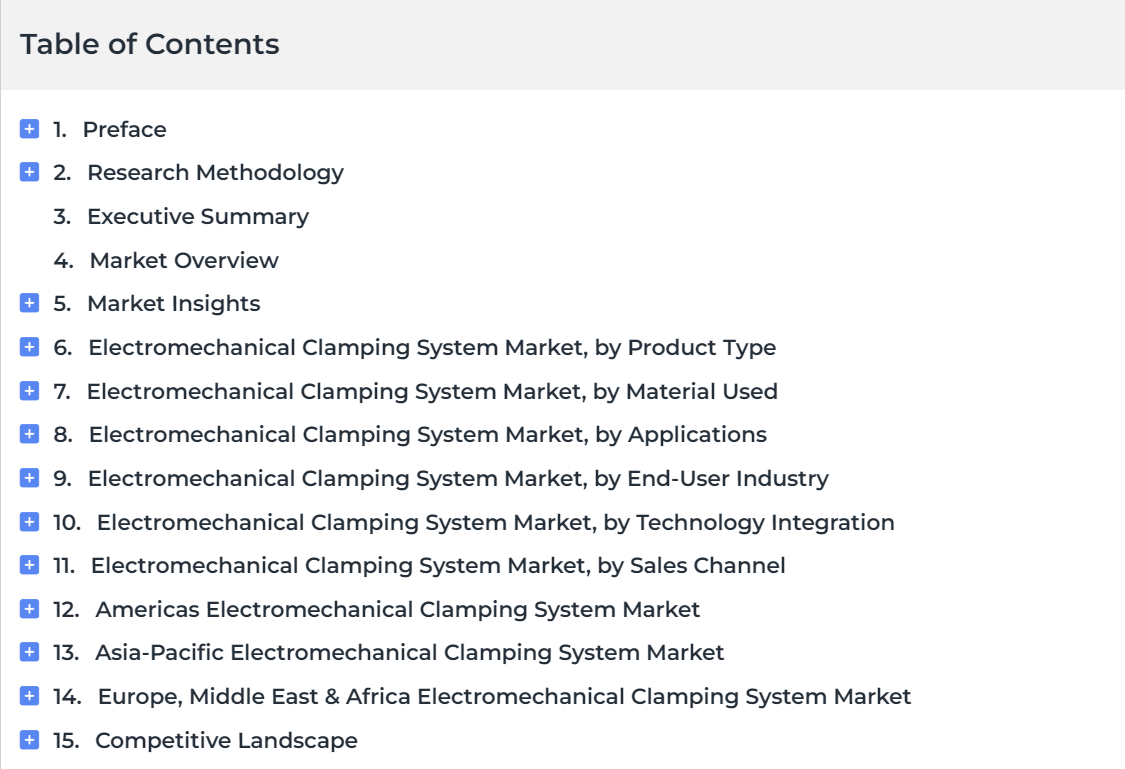The height and width of the screenshot is (769, 1125).
Task: Click the plus icon beside Market Insights
Action: [x=29, y=303]
